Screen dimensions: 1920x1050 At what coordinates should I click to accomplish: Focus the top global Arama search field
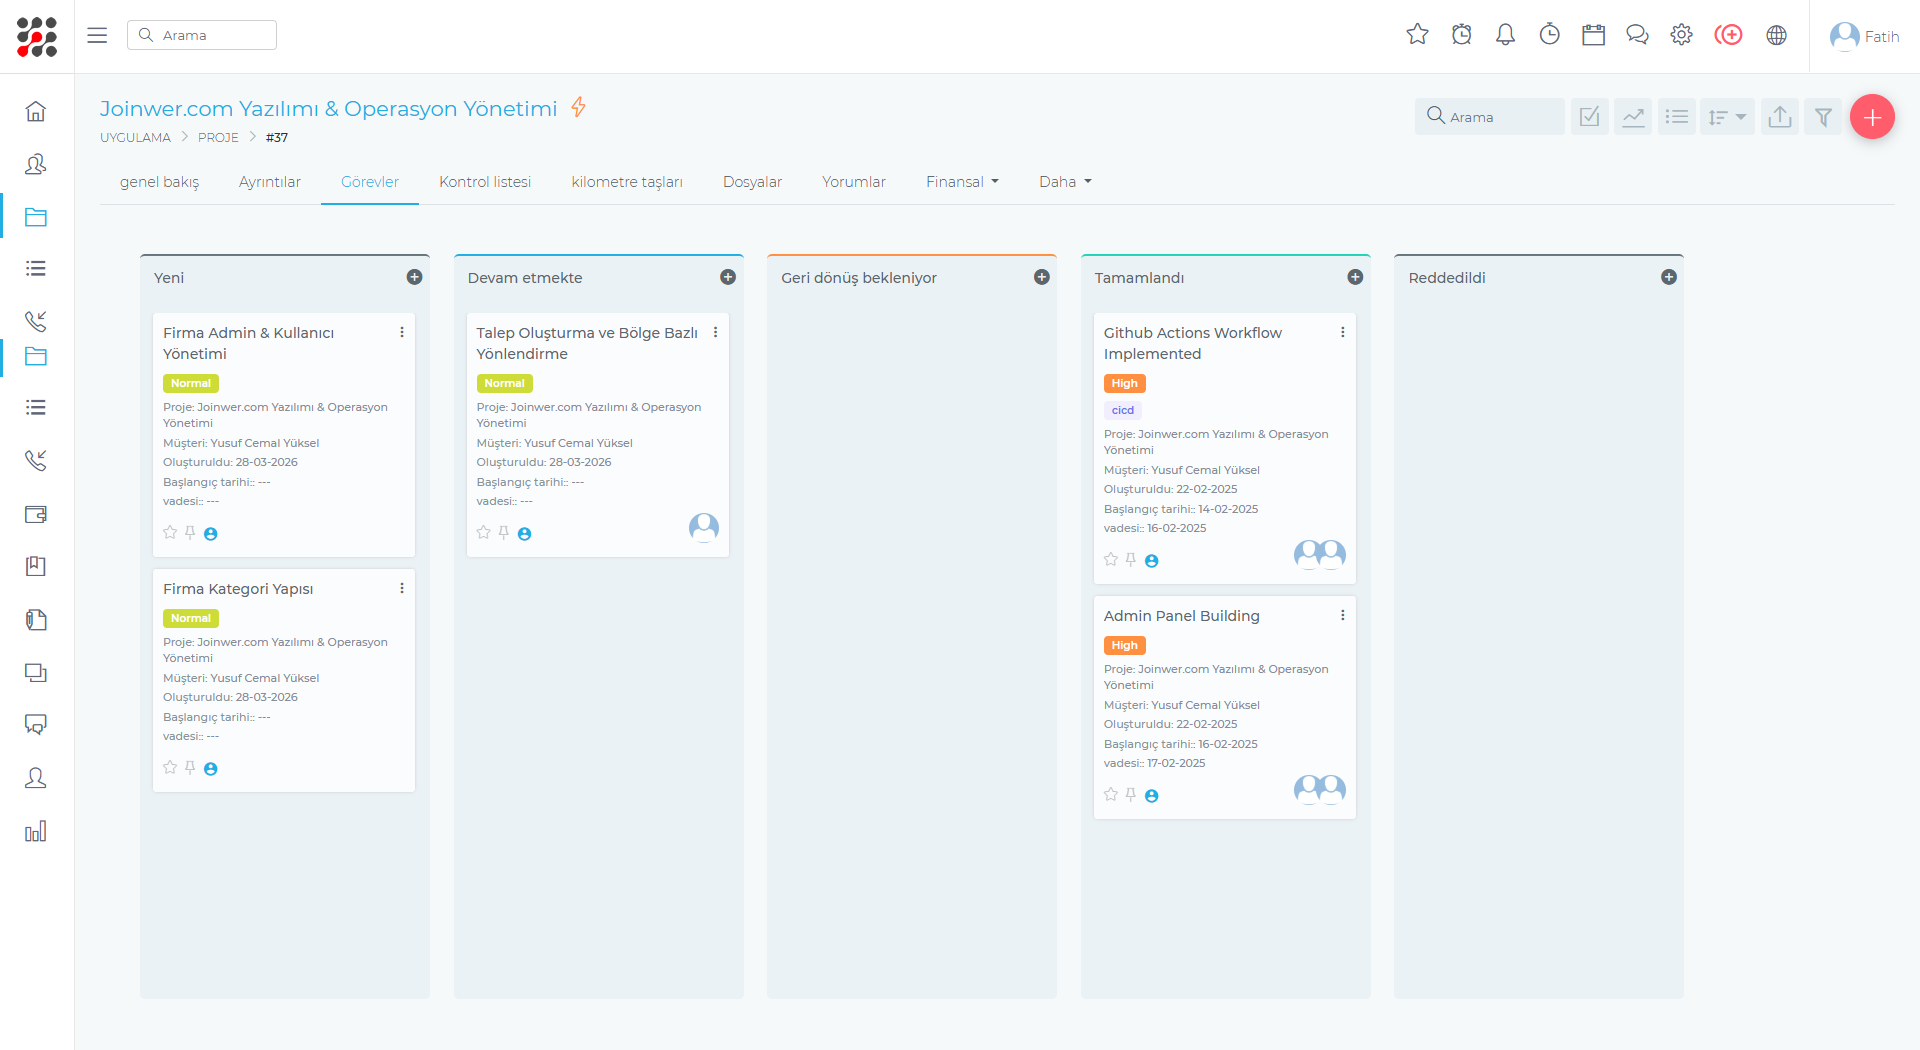click(x=202, y=35)
